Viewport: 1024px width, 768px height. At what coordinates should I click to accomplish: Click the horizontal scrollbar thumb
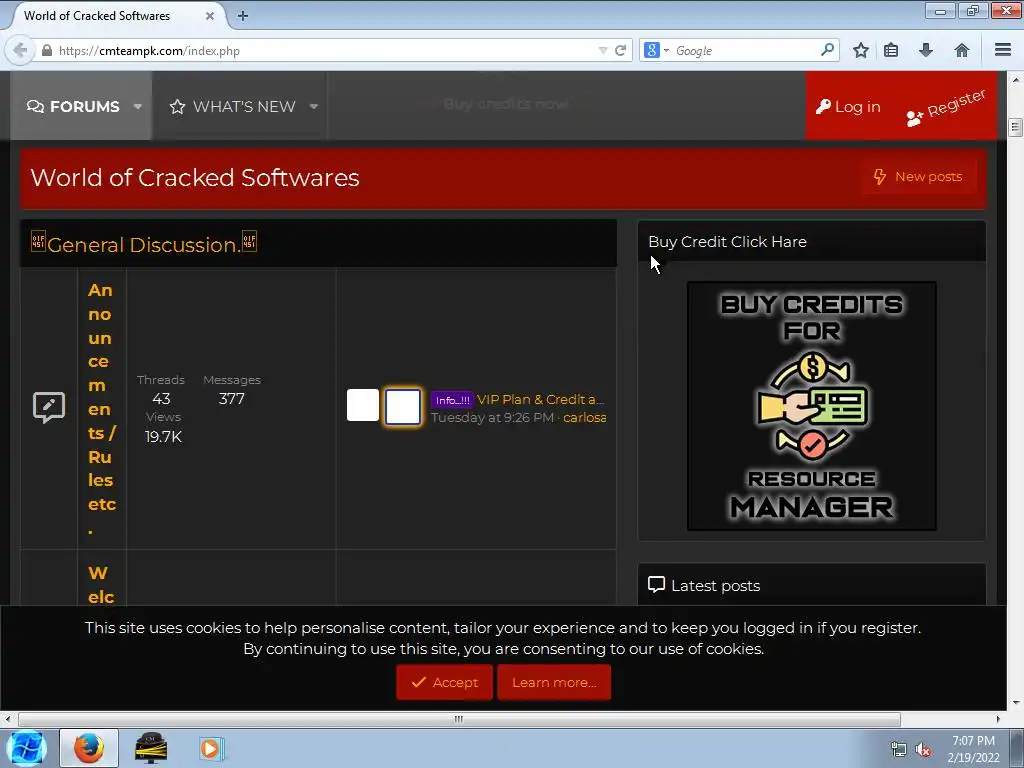(x=459, y=720)
